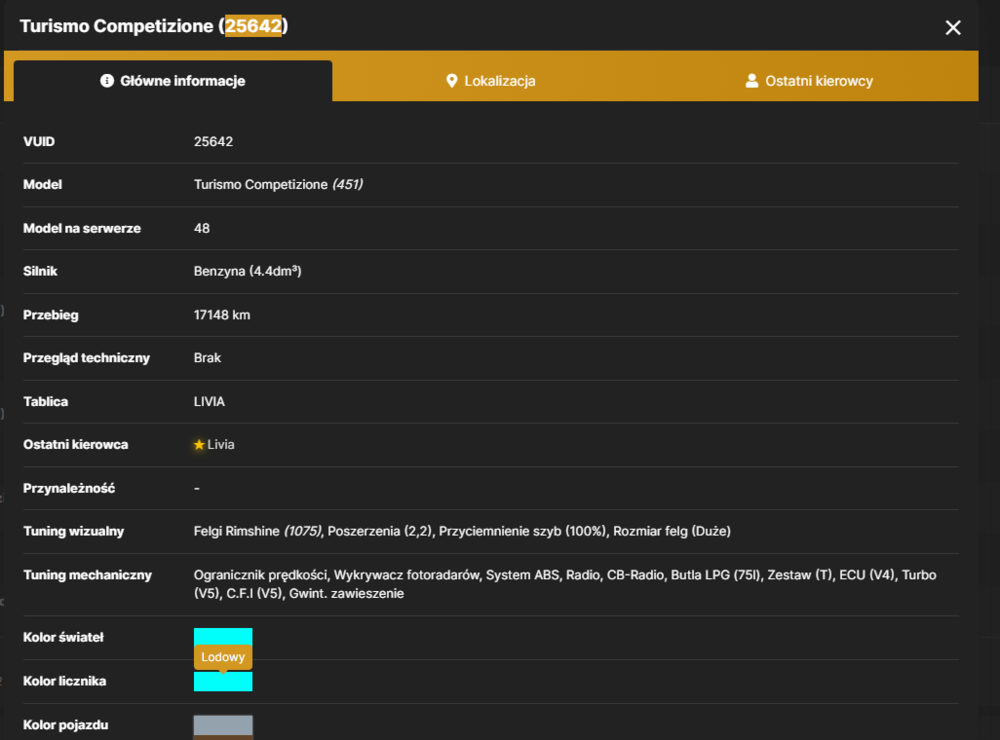Viewport: 1000px width, 740px height.
Task: Click the info icon on Główne informacje tab
Action: [x=107, y=80]
